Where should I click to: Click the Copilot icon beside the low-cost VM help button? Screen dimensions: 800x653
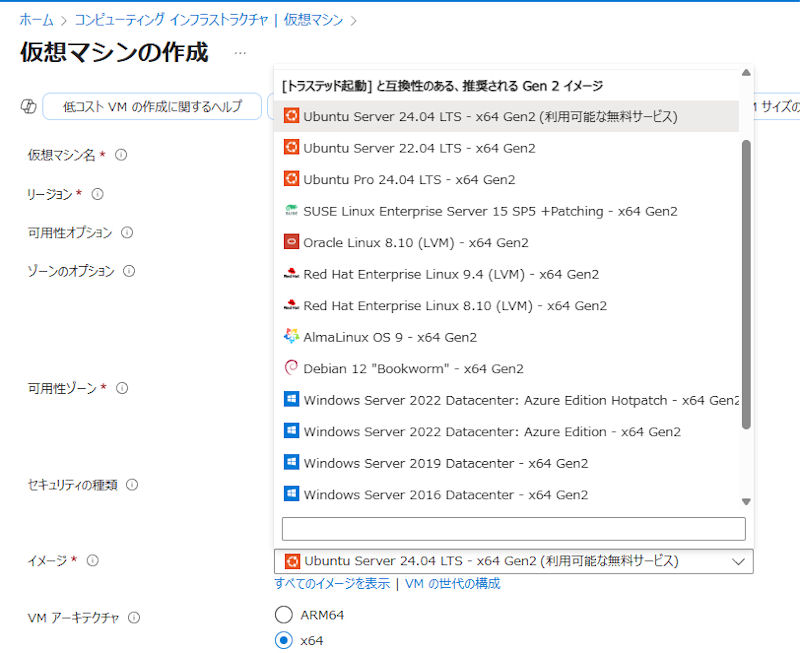[x=29, y=106]
